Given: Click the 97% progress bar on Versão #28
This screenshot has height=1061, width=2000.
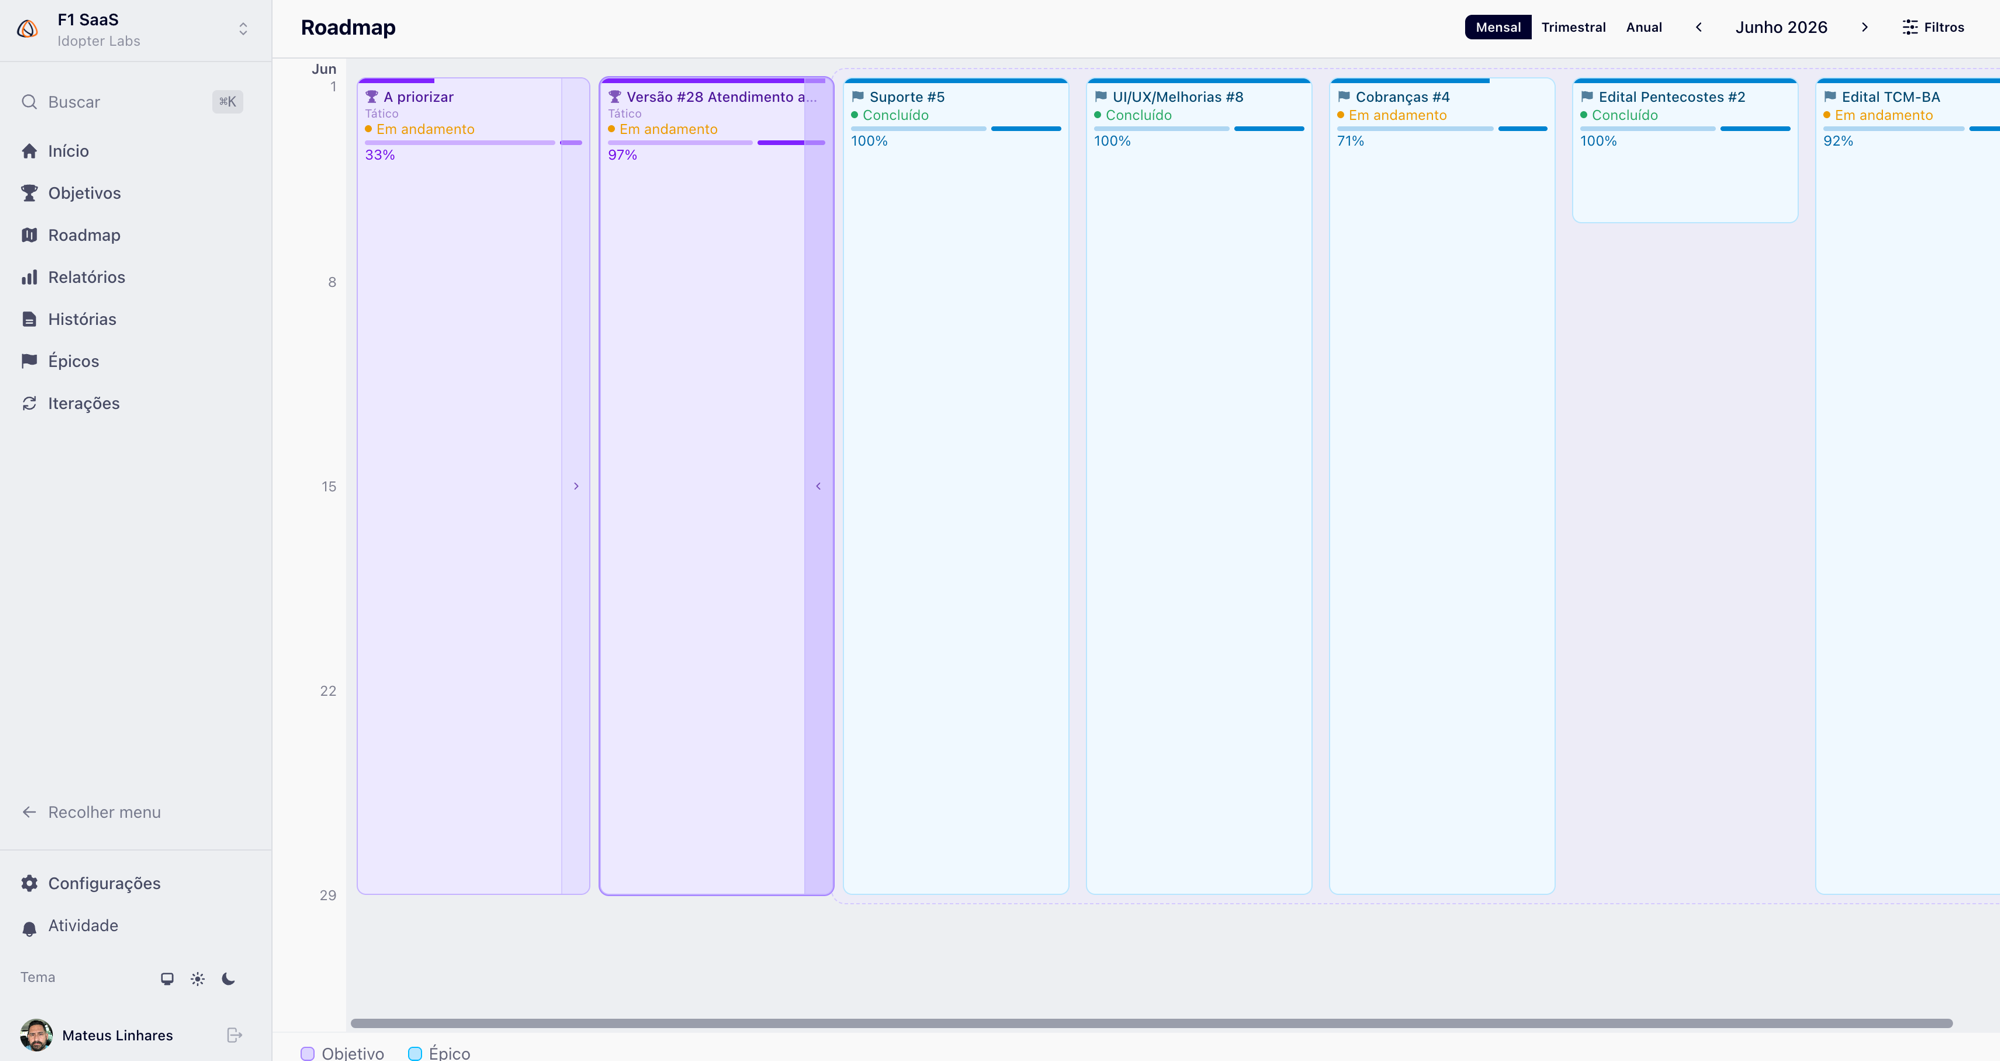Looking at the screenshot, I should (717, 143).
